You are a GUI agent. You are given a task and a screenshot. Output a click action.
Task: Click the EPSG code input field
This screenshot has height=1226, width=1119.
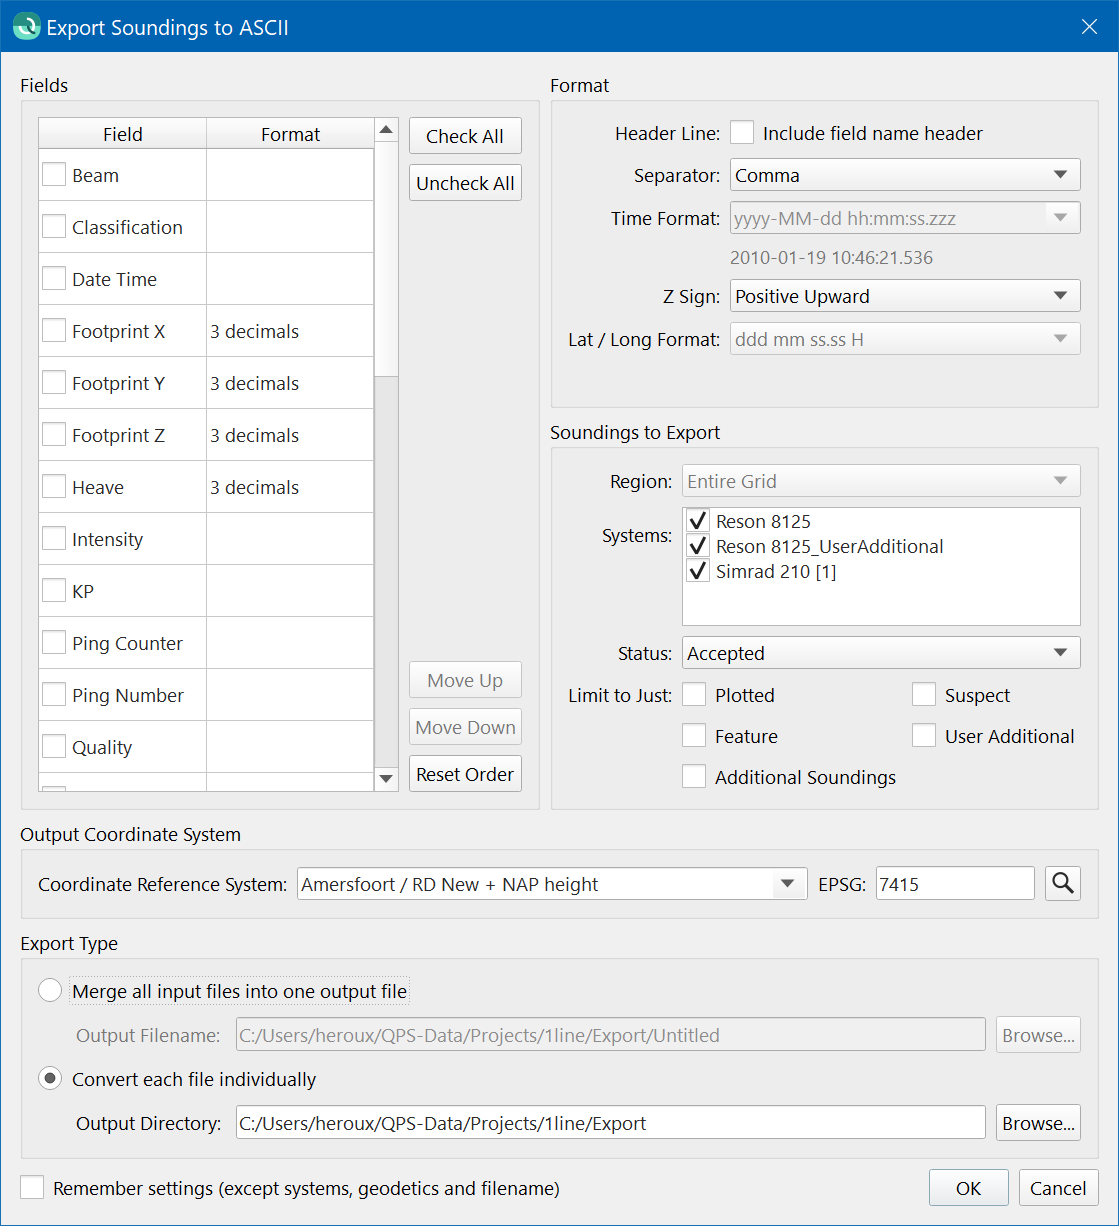point(955,884)
